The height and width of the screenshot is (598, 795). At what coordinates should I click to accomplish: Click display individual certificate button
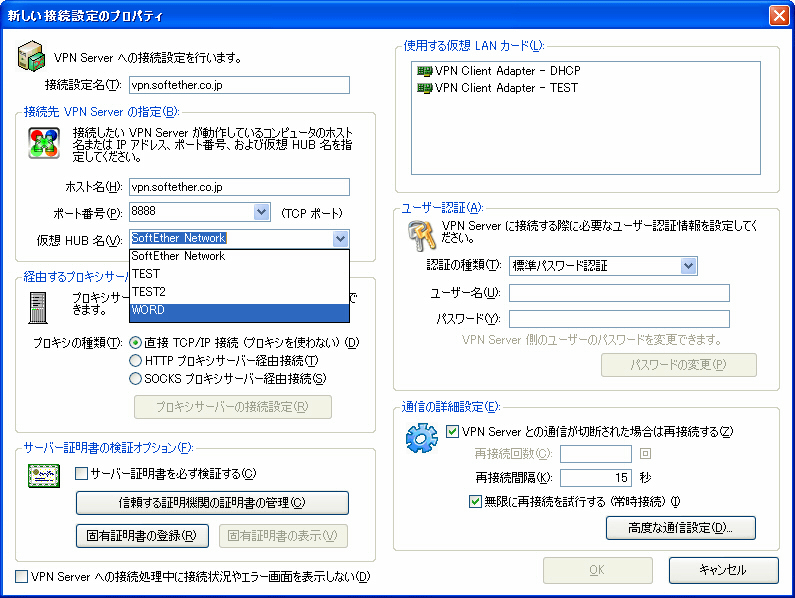point(283,536)
